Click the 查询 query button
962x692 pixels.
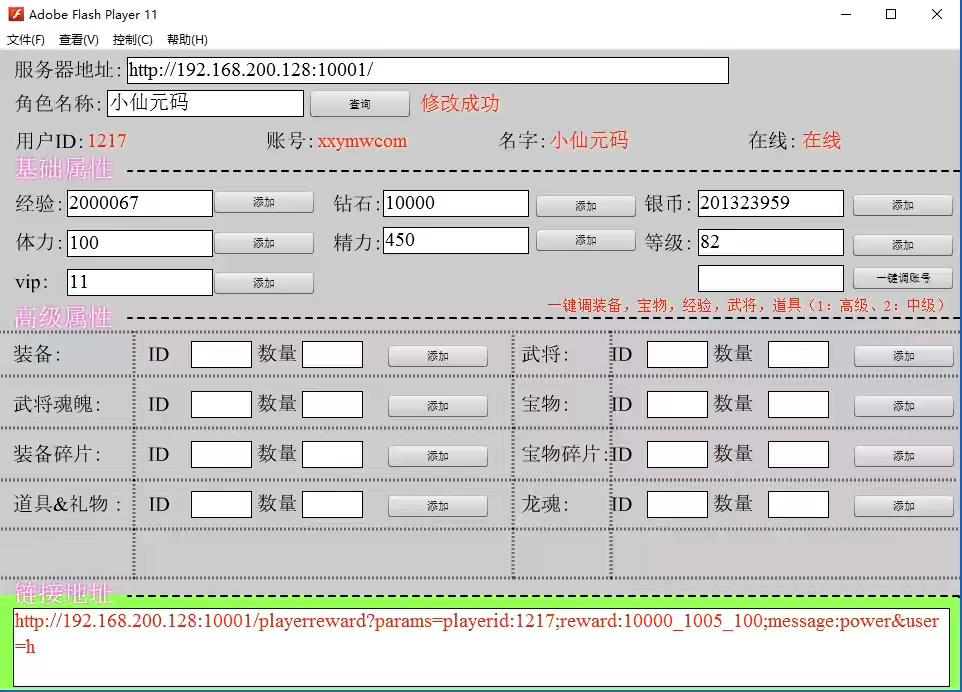pyautogui.click(x=360, y=104)
